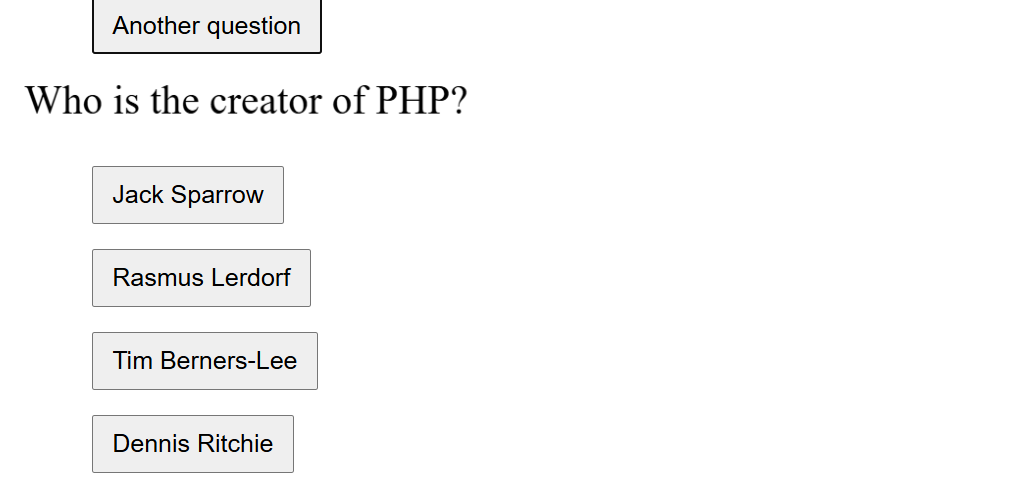1017x494 pixels.
Task: Tap the button labeled Dennis Ritchie
Action: (193, 444)
